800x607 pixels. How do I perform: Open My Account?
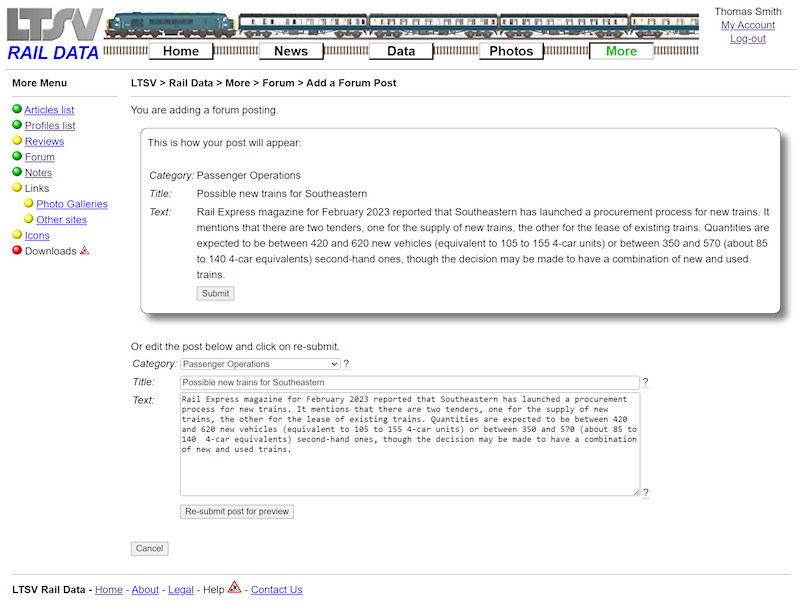(x=746, y=24)
